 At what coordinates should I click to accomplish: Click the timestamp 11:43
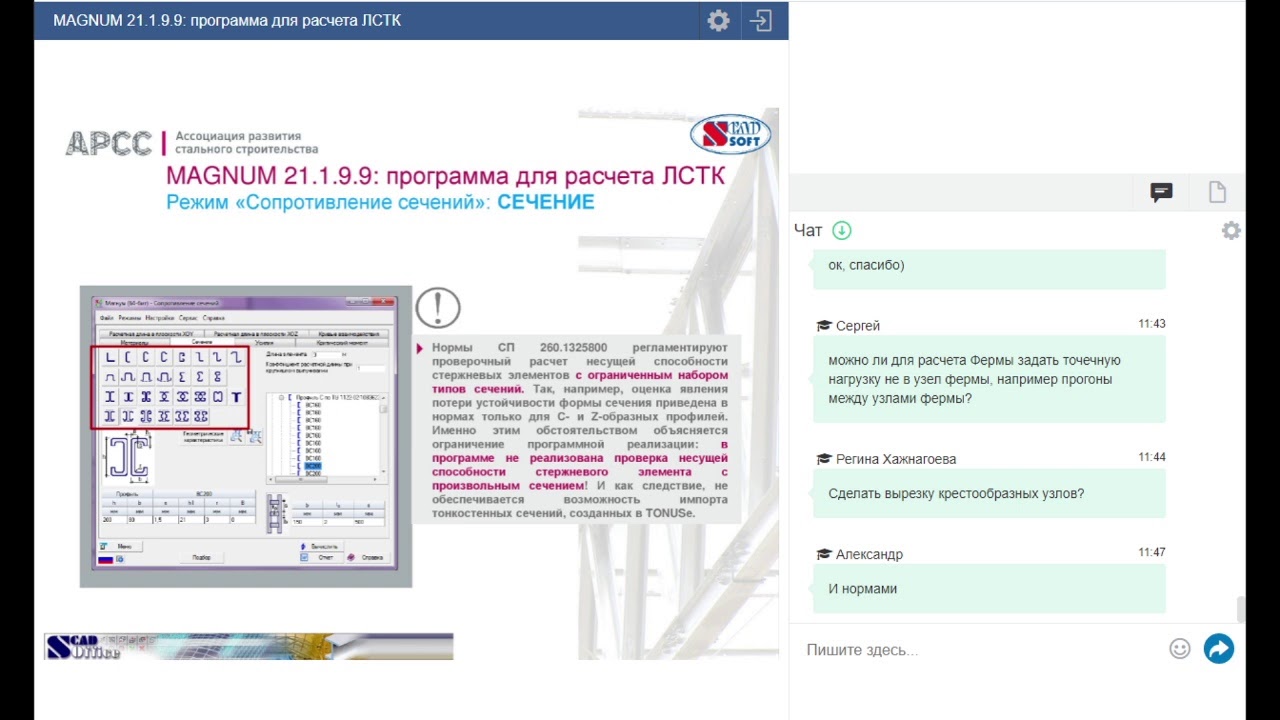(x=1152, y=324)
